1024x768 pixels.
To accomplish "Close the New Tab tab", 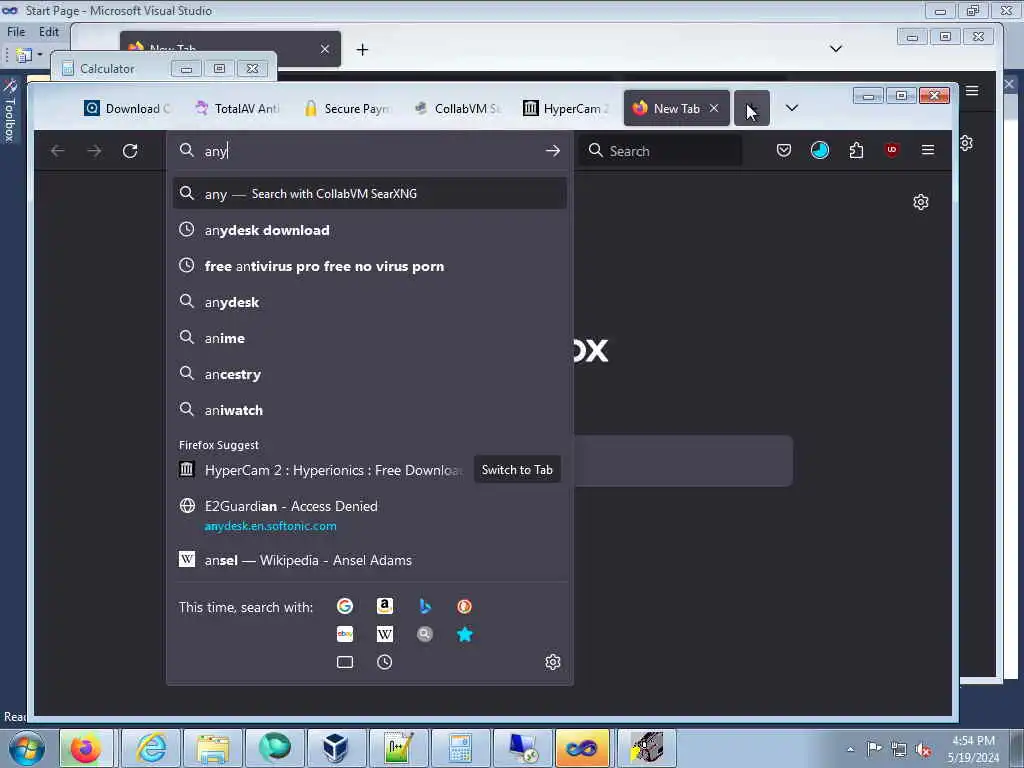I will tap(714, 108).
